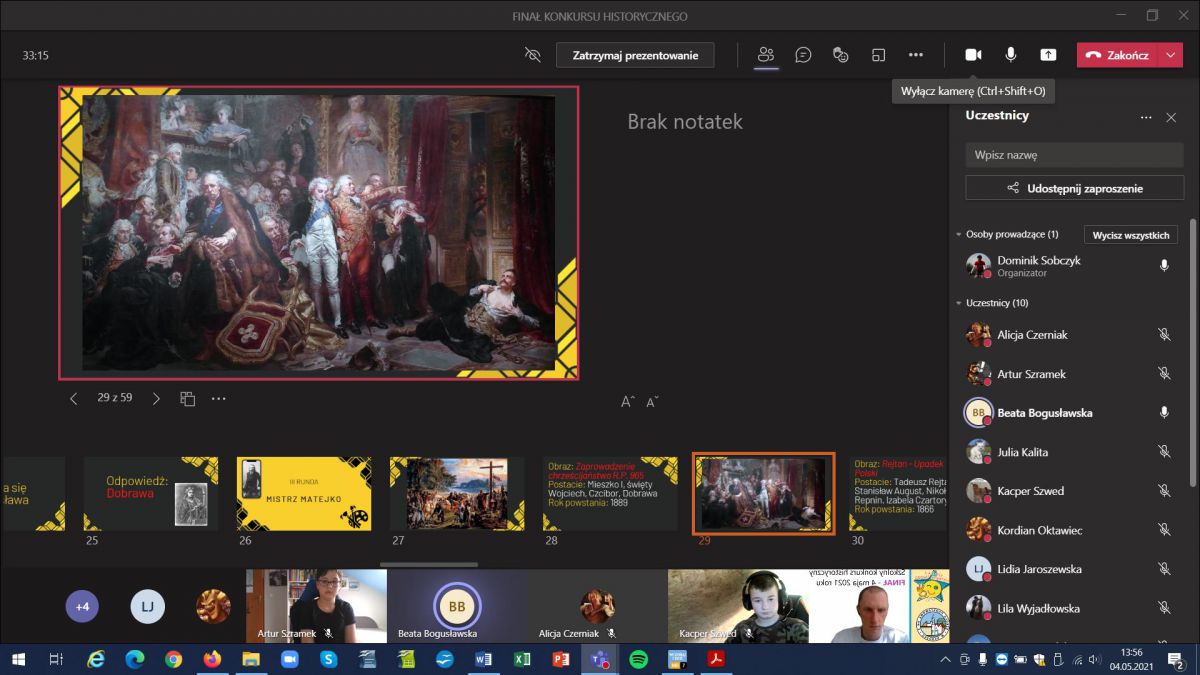Toggle Lila Wyjadłowska's muted microphone icon
This screenshot has height=675, width=1200.
pos(1164,608)
